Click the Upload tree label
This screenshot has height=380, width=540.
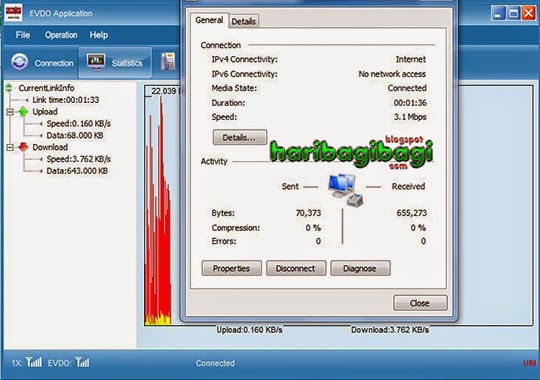click(45, 112)
